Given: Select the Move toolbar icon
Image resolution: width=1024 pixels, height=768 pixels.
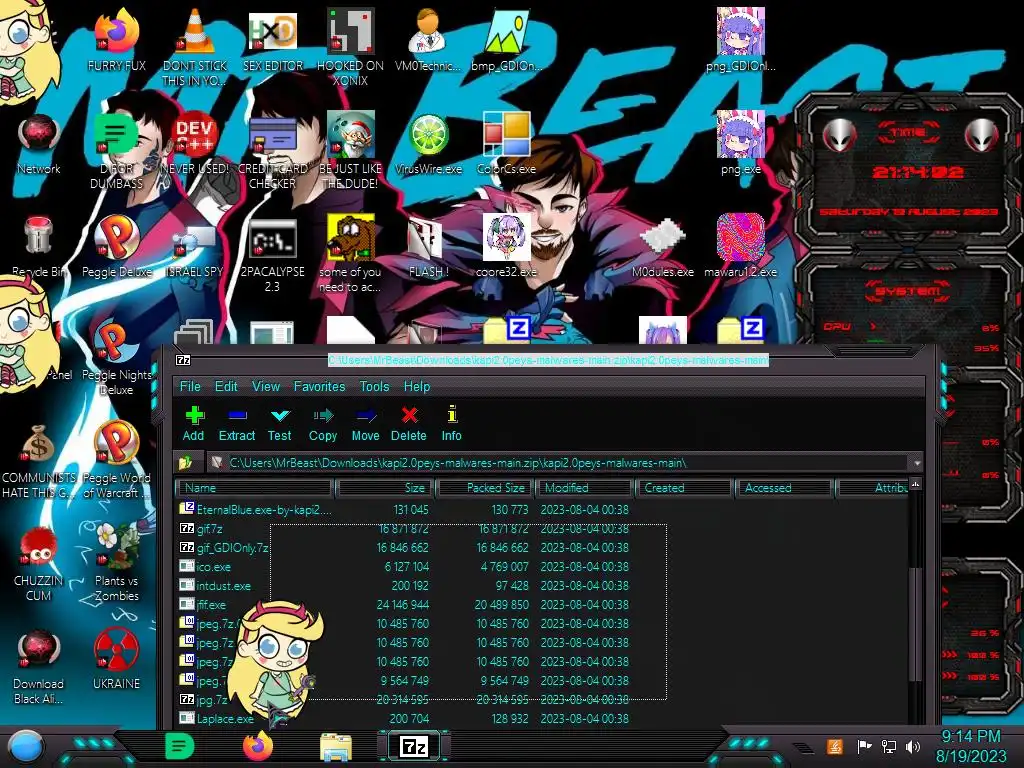Looking at the screenshot, I should [365, 423].
